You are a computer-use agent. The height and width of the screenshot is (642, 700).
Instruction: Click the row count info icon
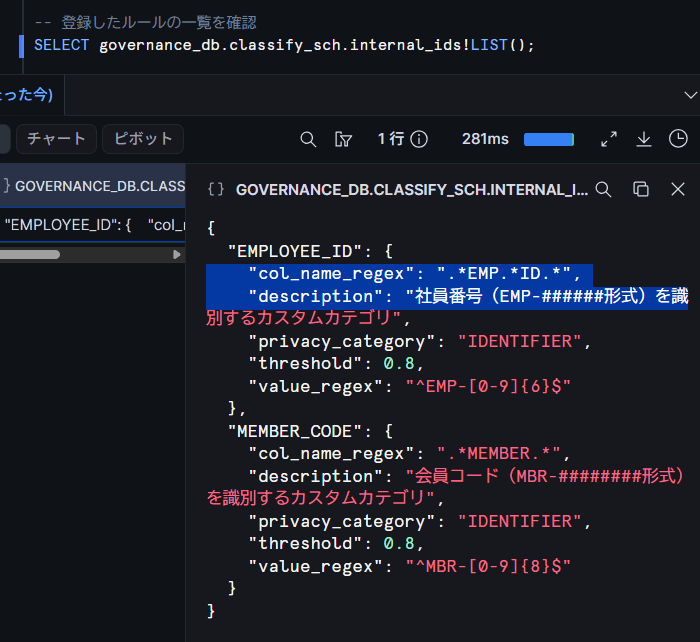pos(419,139)
